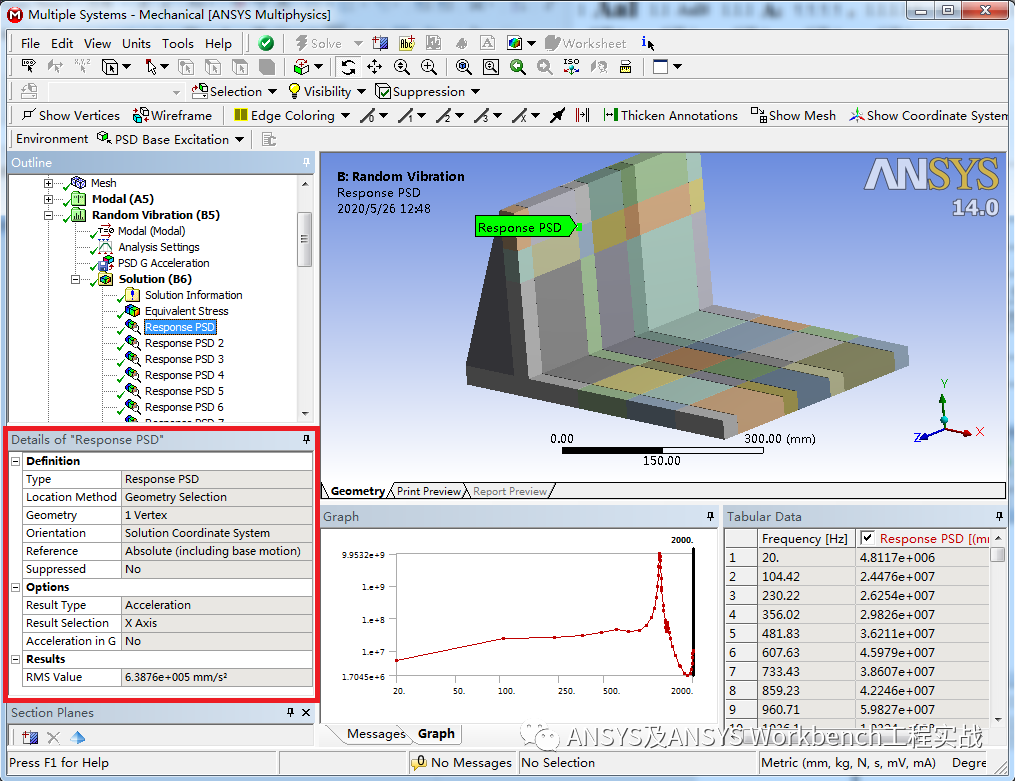The width and height of the screenshot is (1015, 781).
Task: Click the Equivalent Stress result icon
Action: (x=133, y=311)
